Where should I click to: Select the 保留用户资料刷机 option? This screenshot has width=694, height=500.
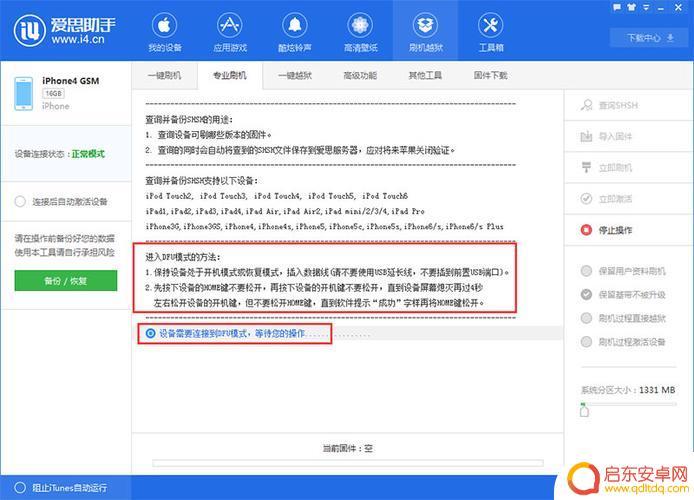[x=623, y=271]
